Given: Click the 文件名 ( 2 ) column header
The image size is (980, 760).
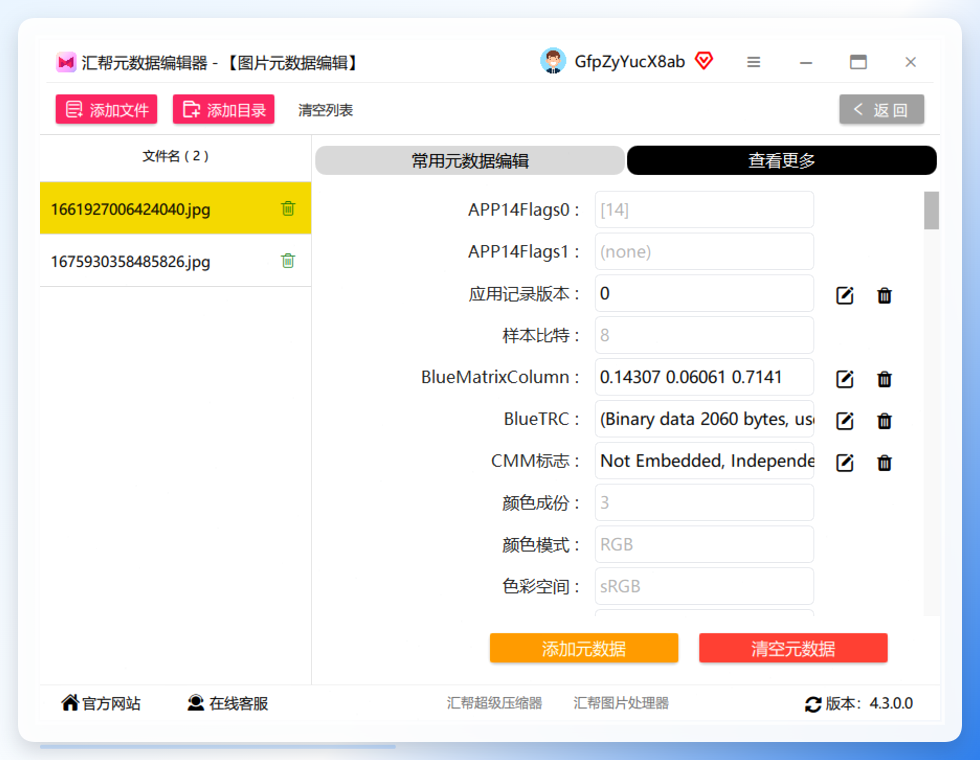Looking at the screenshot, I should click(176, 156).
